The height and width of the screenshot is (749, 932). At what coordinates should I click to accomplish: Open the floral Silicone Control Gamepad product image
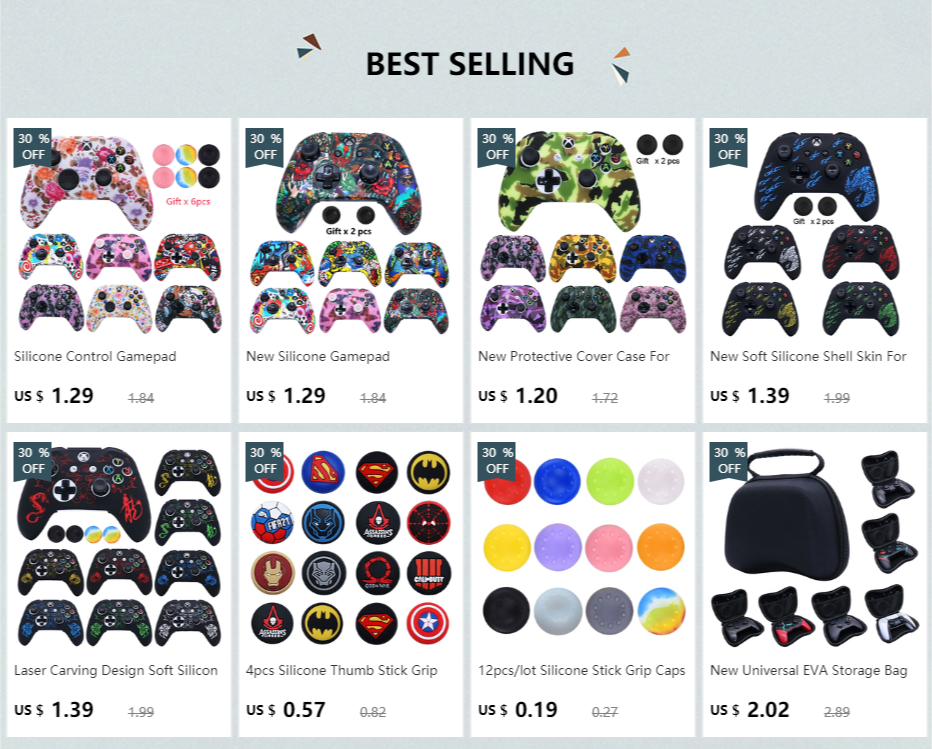[x=119, y=231]
